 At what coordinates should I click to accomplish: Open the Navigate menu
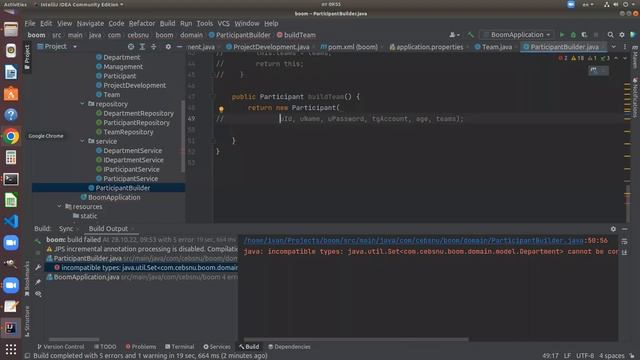tap(90, 23)
